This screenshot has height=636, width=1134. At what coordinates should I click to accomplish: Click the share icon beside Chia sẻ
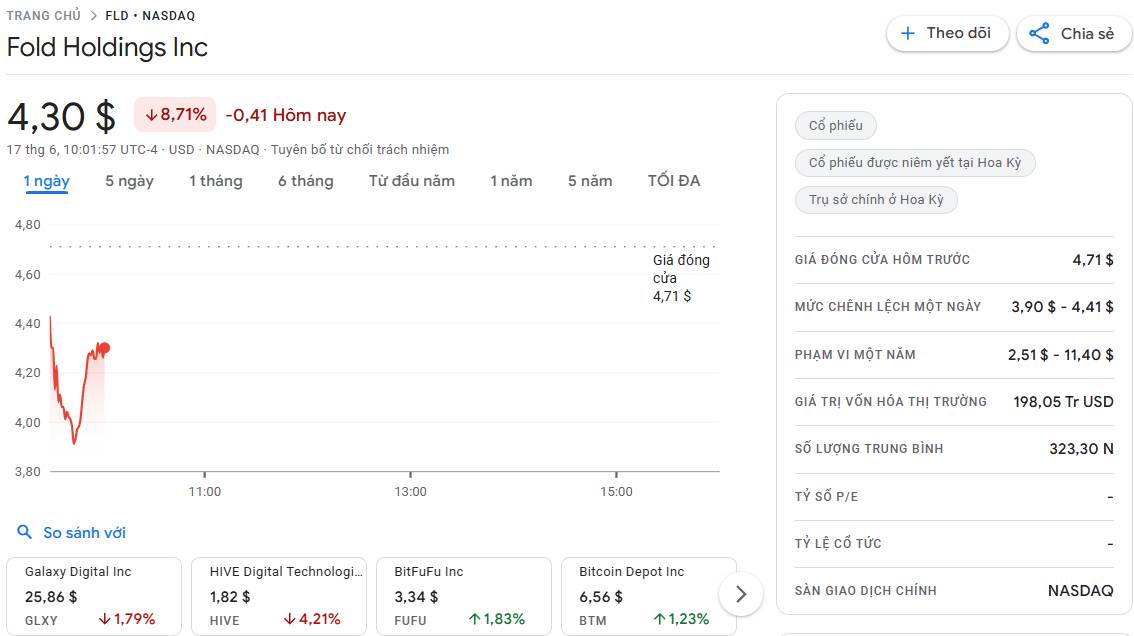coord(1039,33)
